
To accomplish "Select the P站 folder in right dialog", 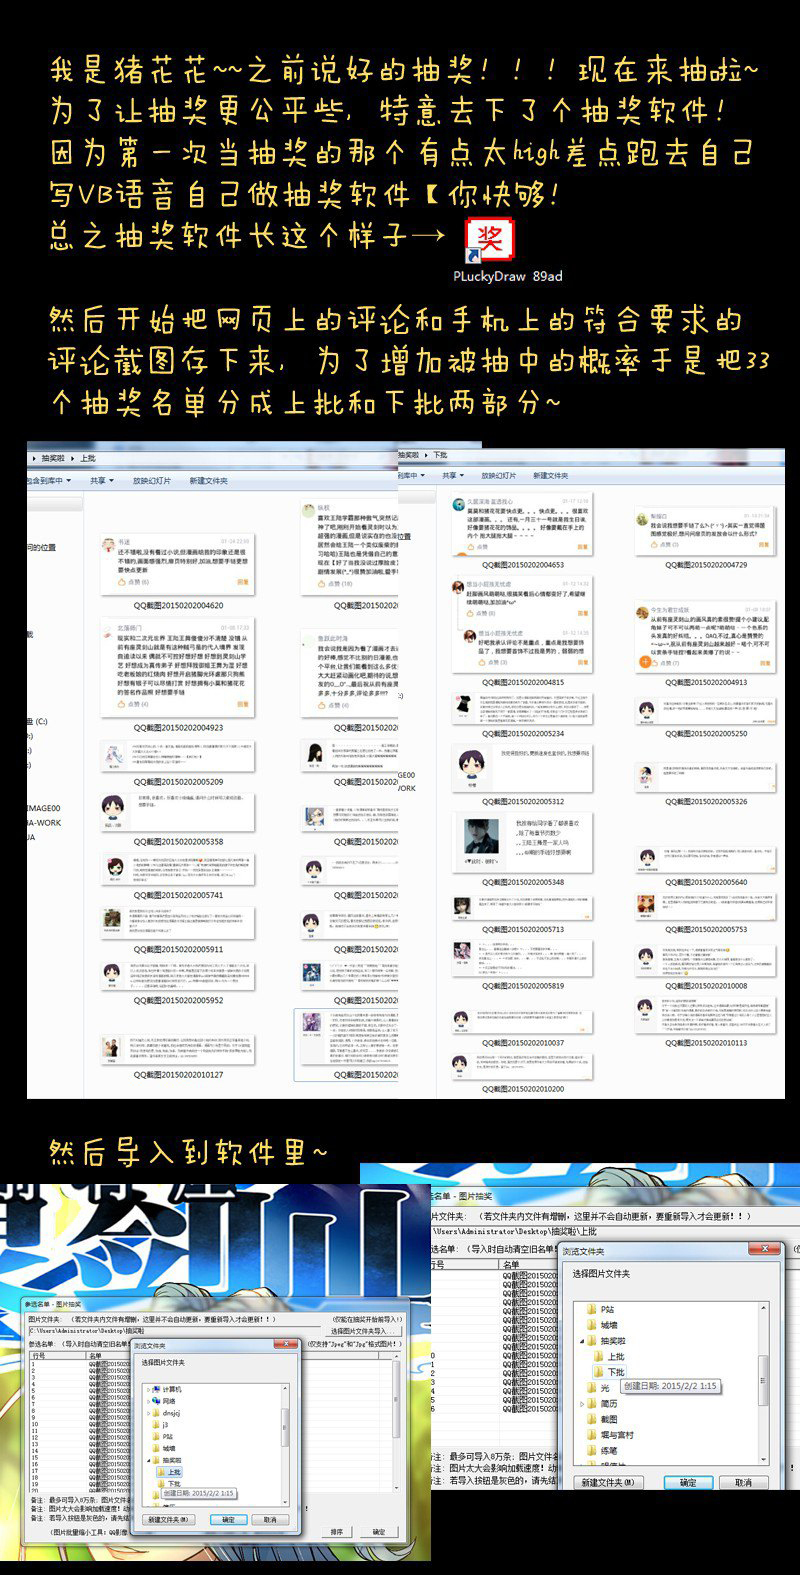I will coord(607,1309).
